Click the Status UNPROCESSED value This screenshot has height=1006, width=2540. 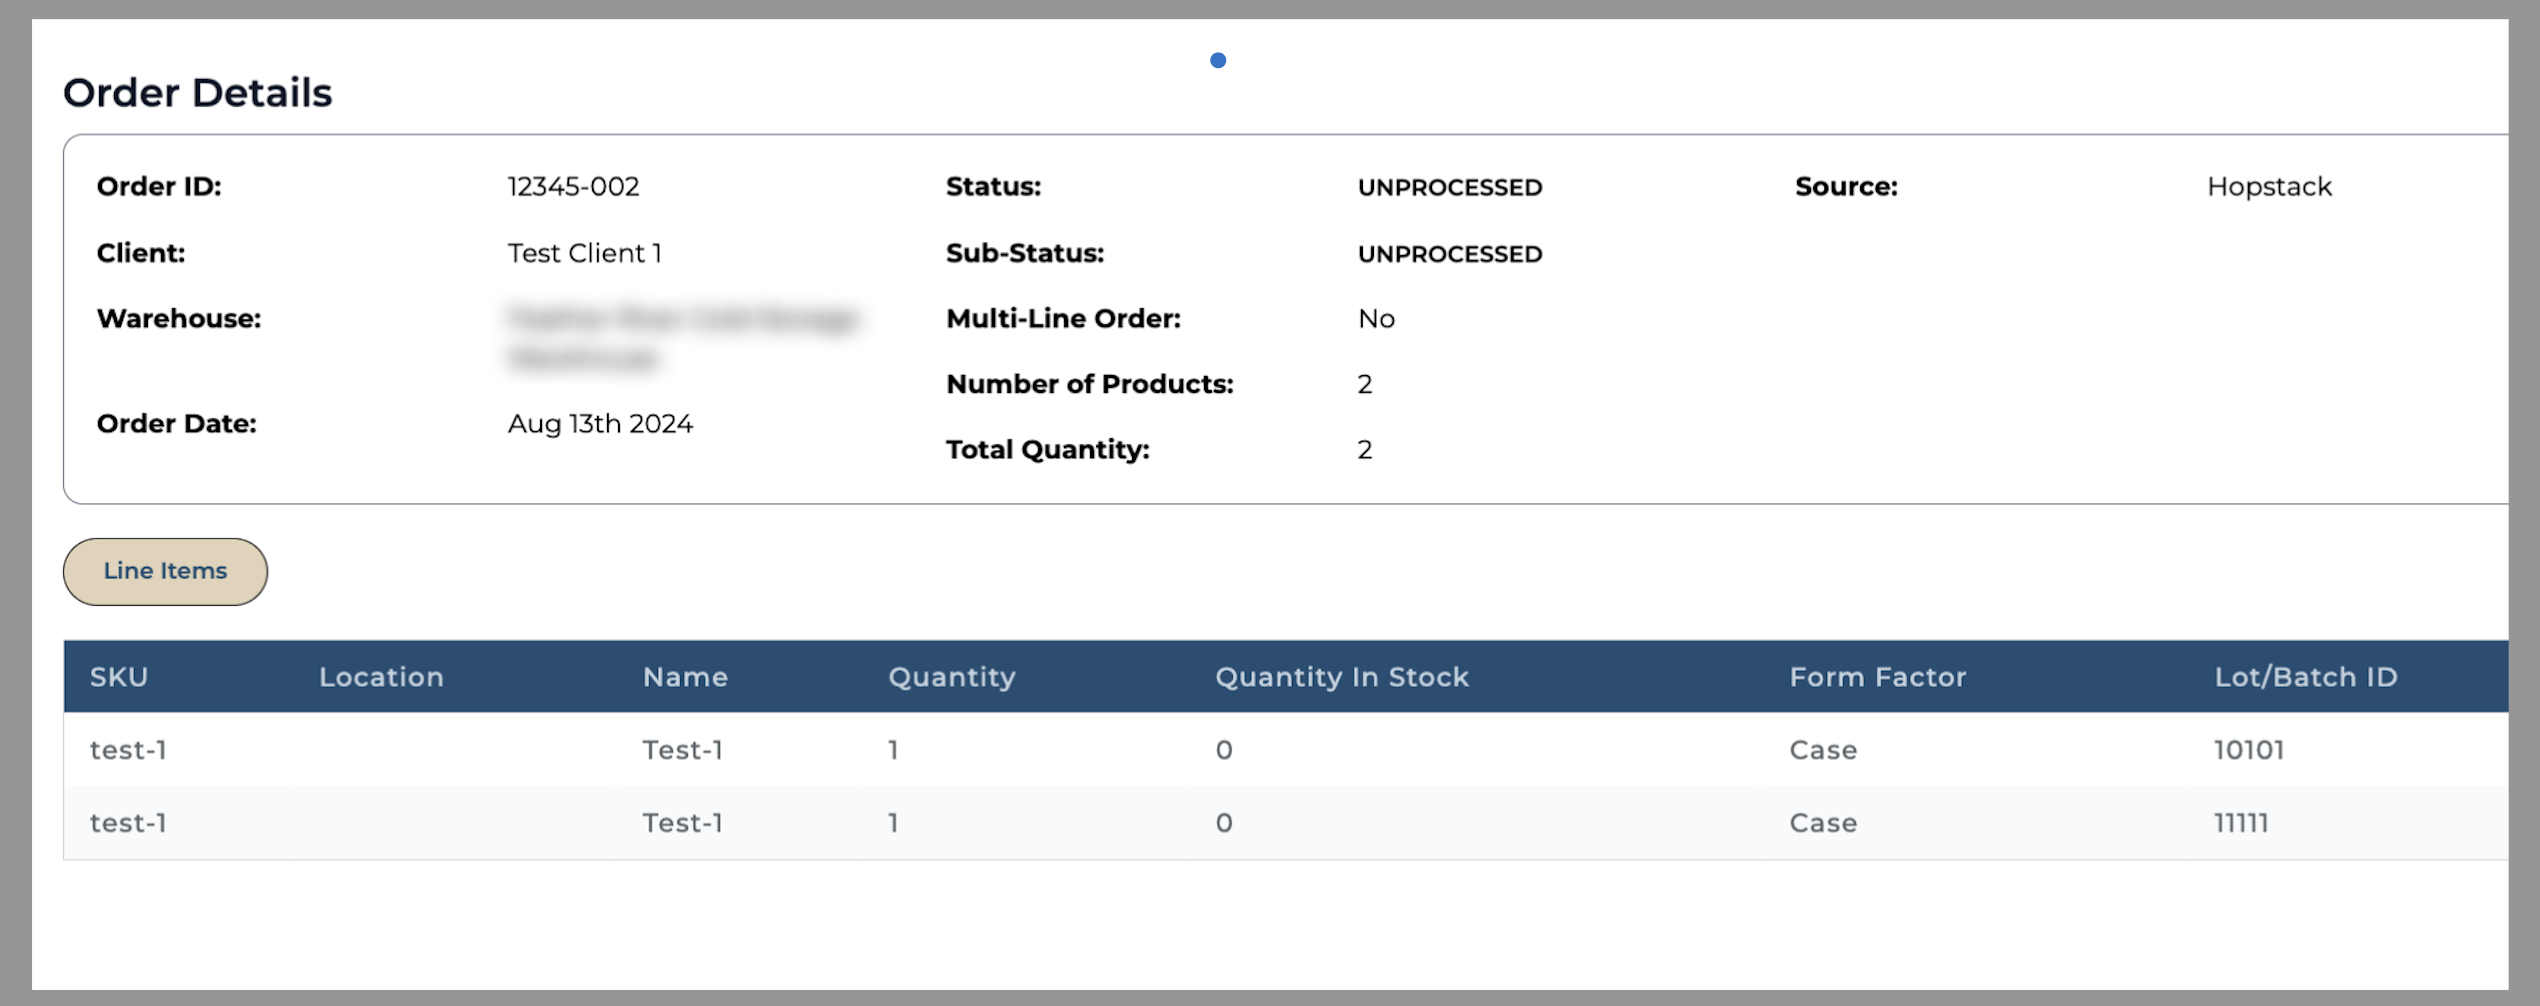tap(1449, 188)
